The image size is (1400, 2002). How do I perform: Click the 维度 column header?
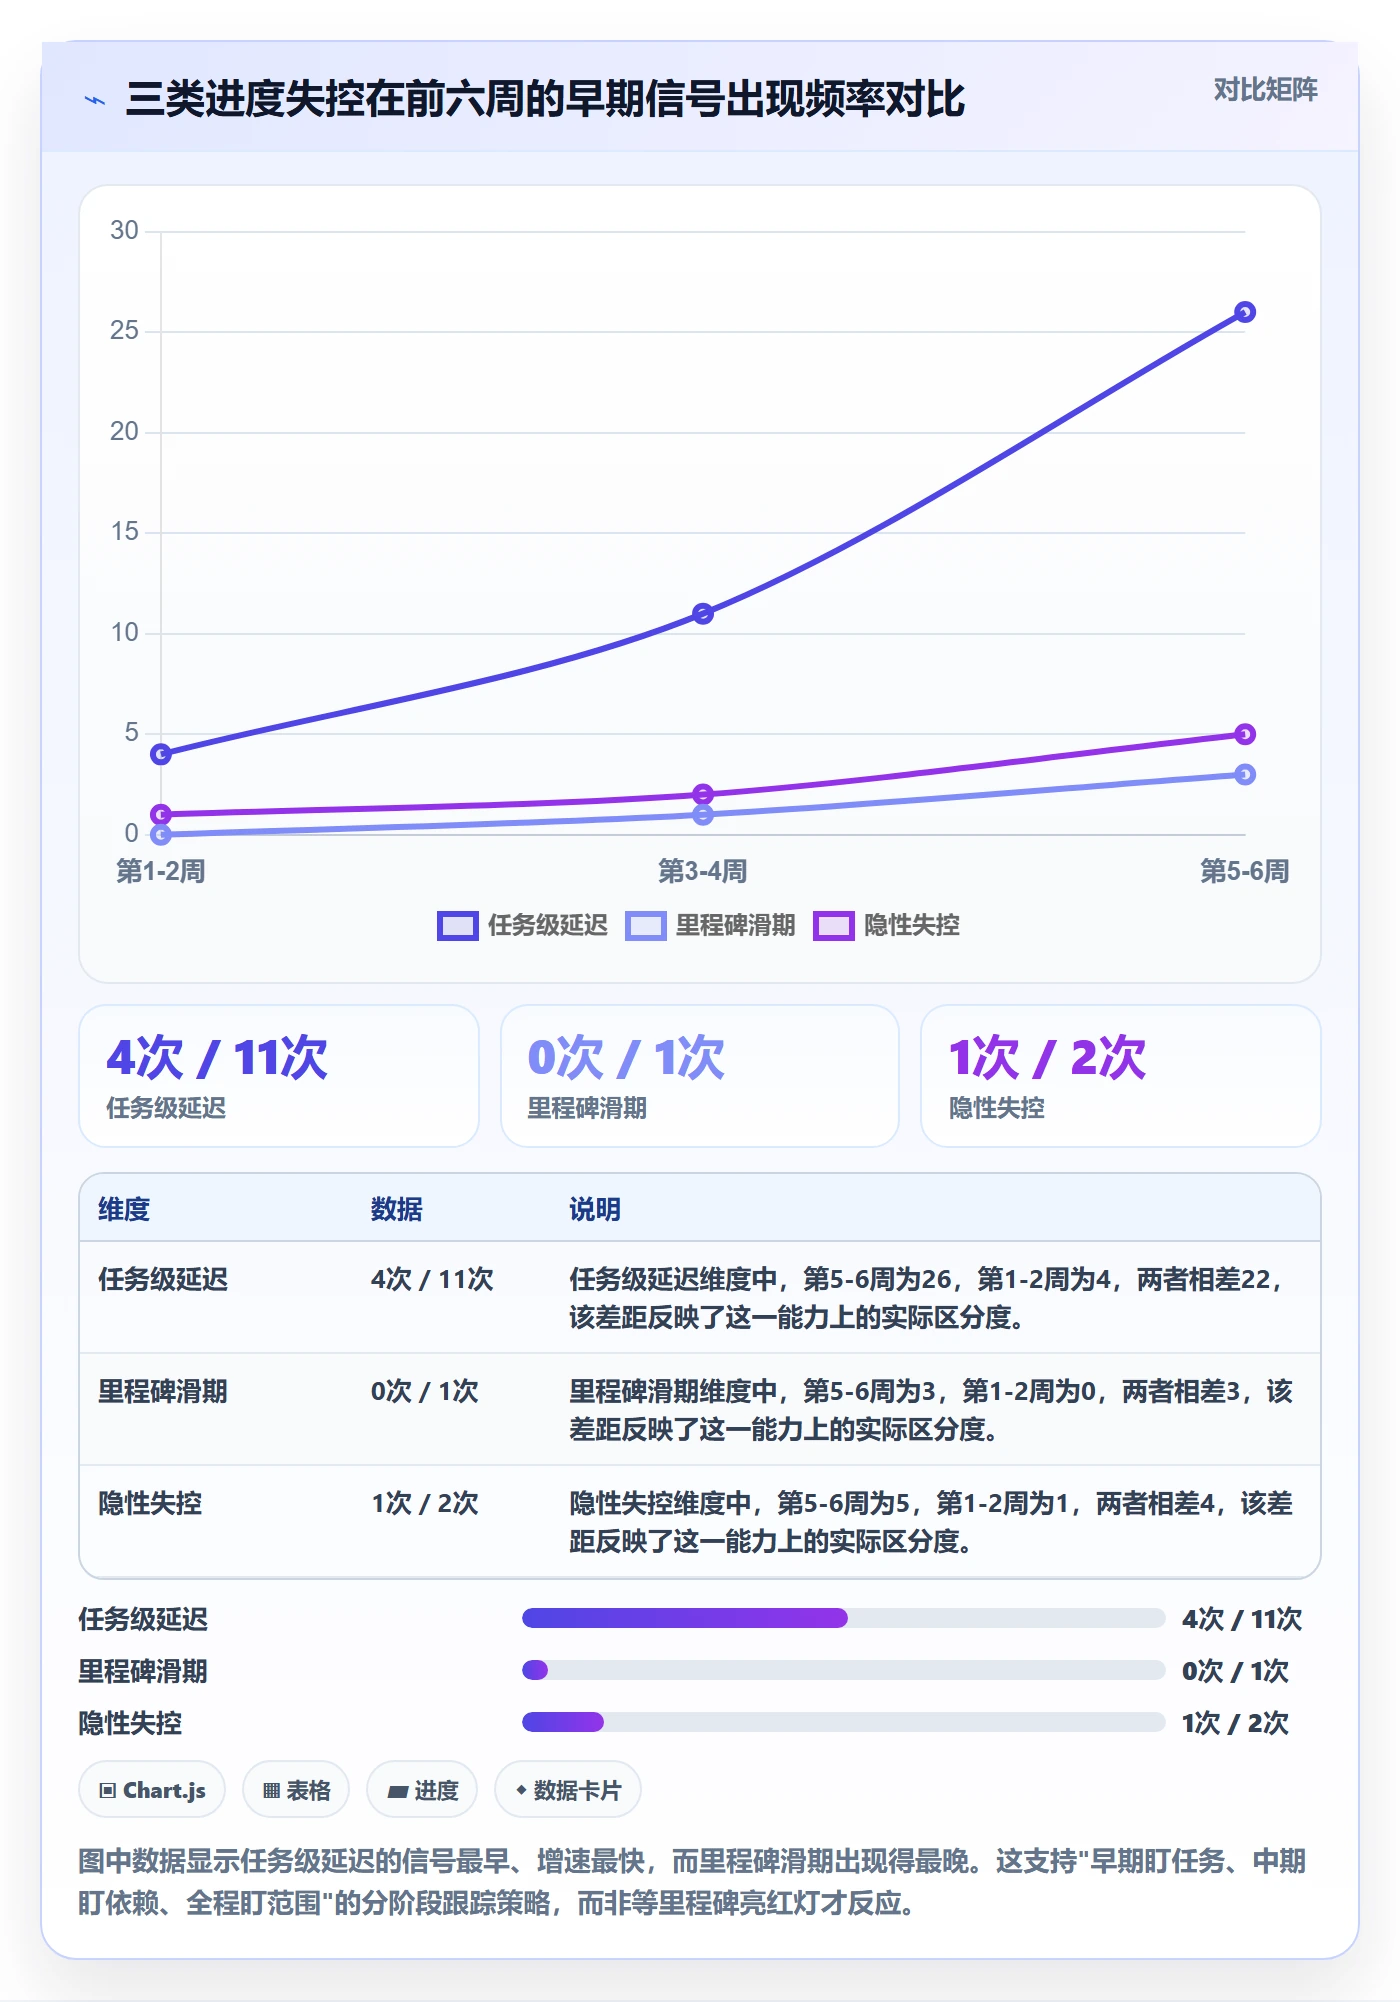(124, 1209)
